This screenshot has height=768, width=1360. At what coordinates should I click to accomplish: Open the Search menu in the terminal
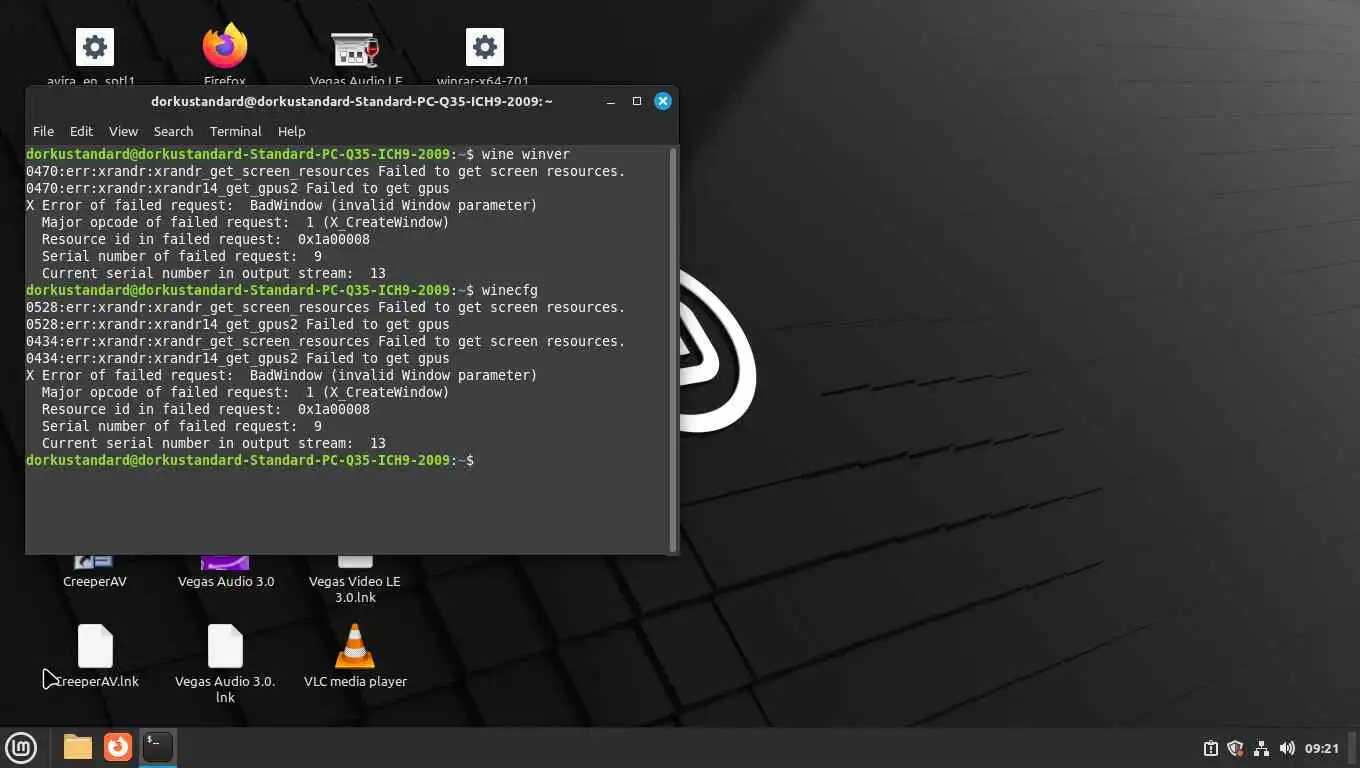click(x=173, y=131)
